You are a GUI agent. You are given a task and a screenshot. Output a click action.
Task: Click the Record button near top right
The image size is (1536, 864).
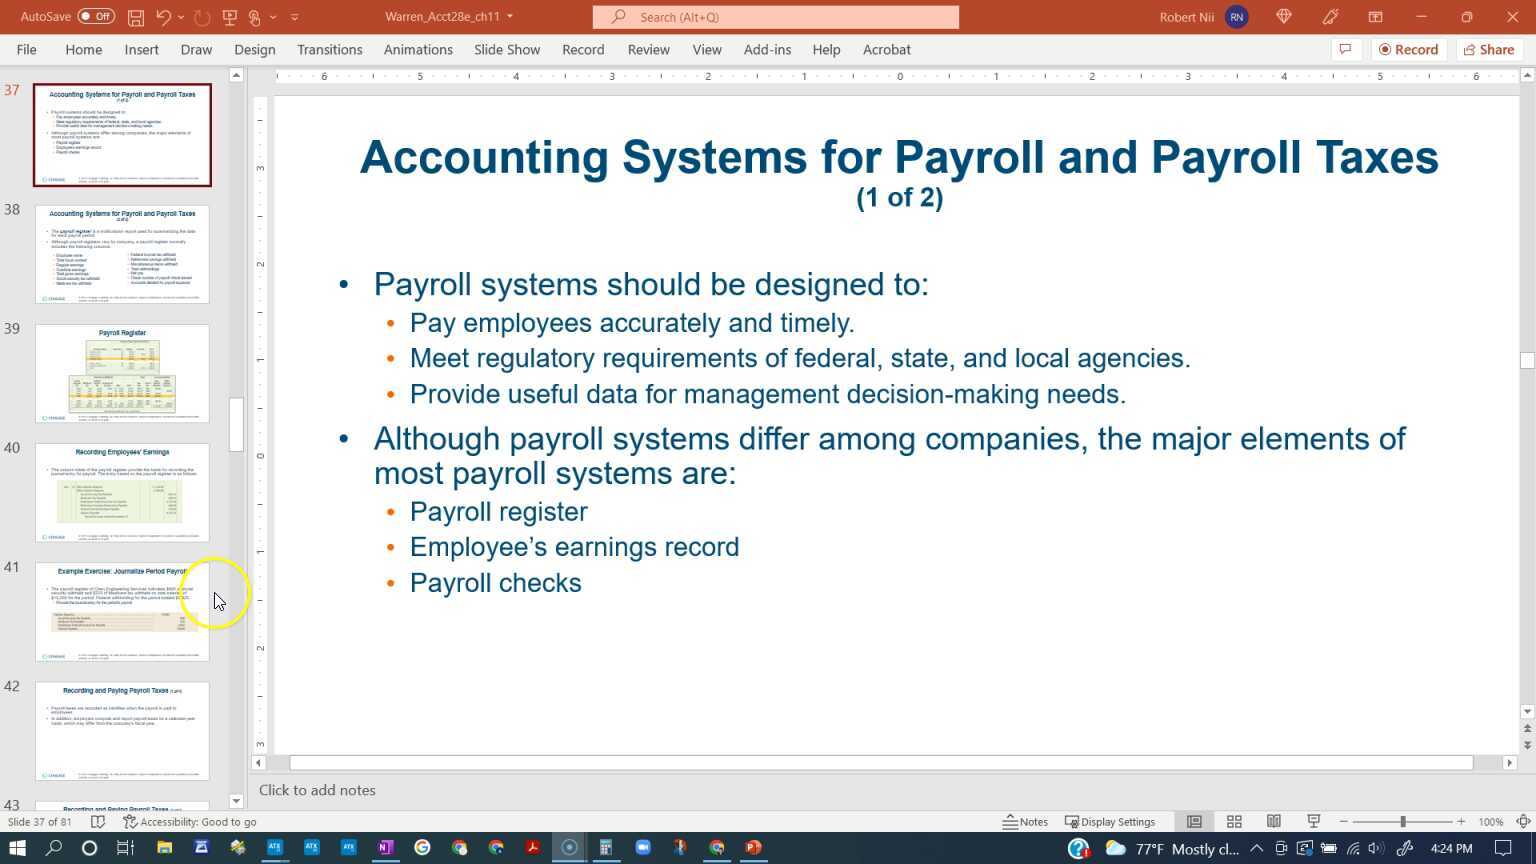(1409, 49)
